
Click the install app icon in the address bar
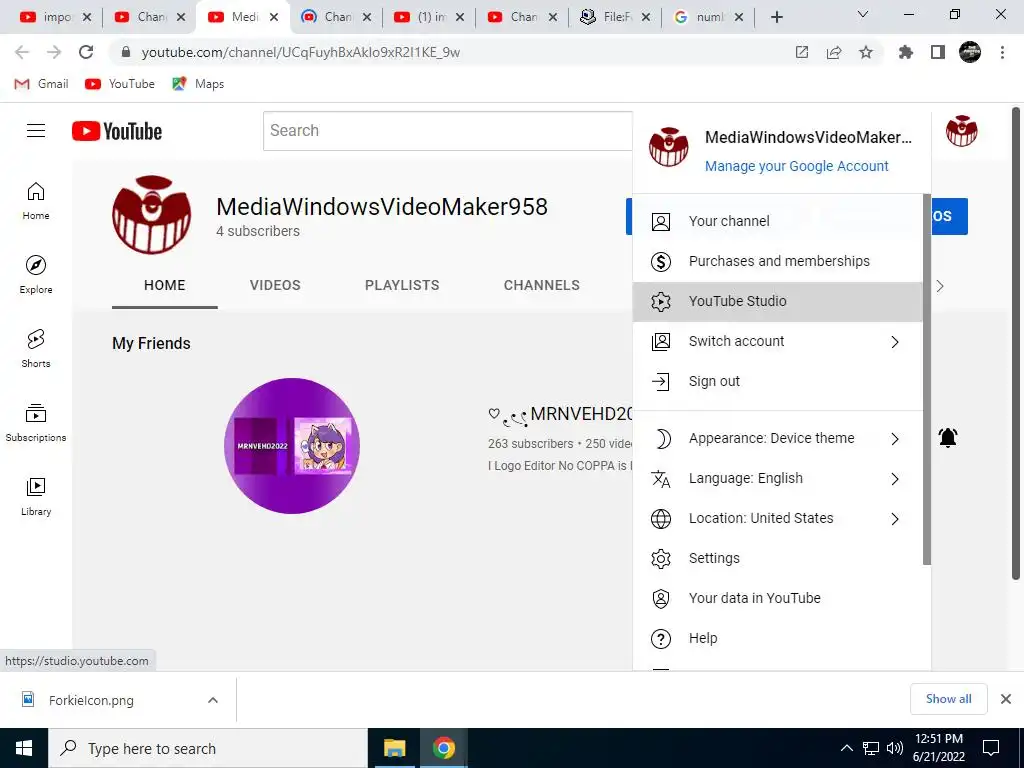(x=801, y=52)
